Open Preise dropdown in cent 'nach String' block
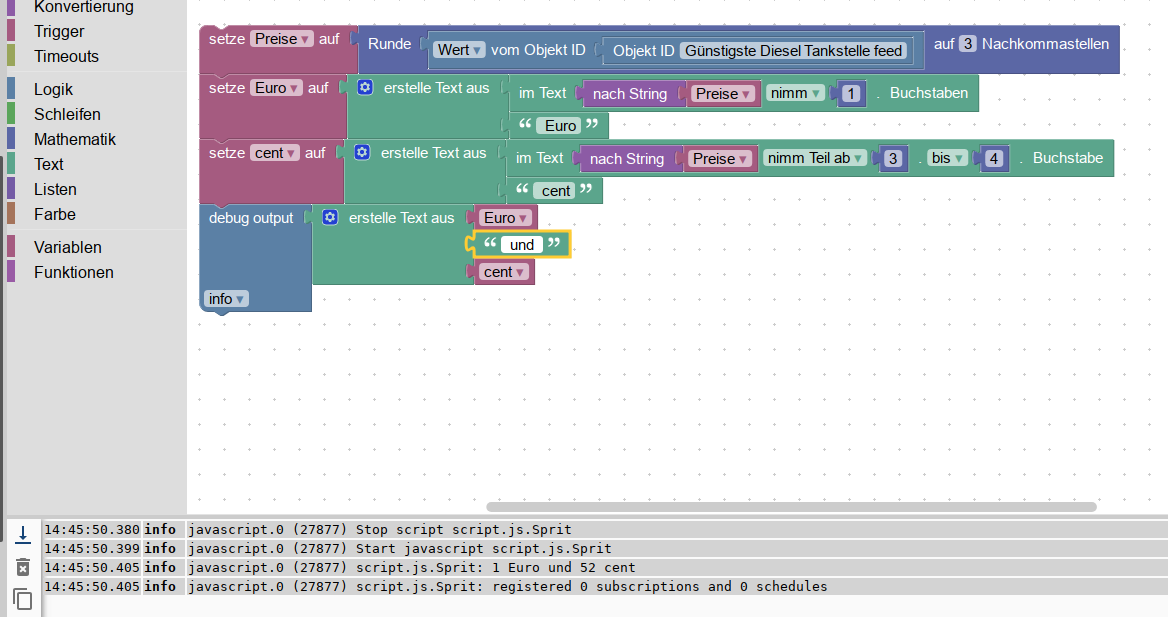This screenshot has width=1168, height=617. coord(720,159)
